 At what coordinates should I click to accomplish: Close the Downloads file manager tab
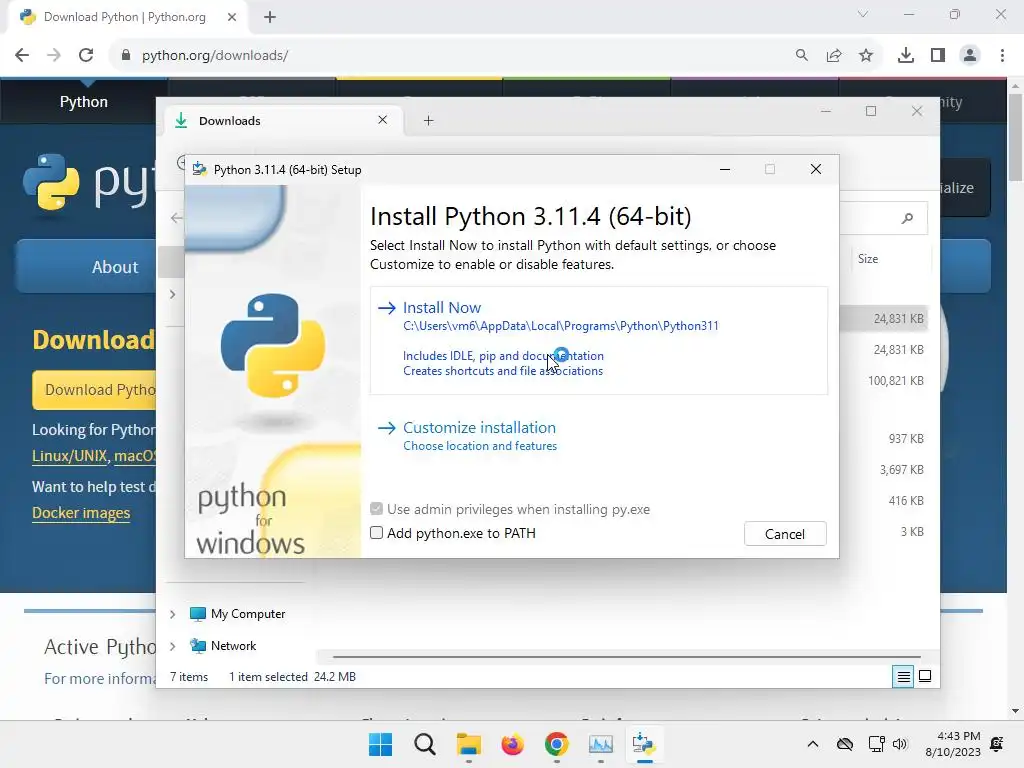(383, 120)
